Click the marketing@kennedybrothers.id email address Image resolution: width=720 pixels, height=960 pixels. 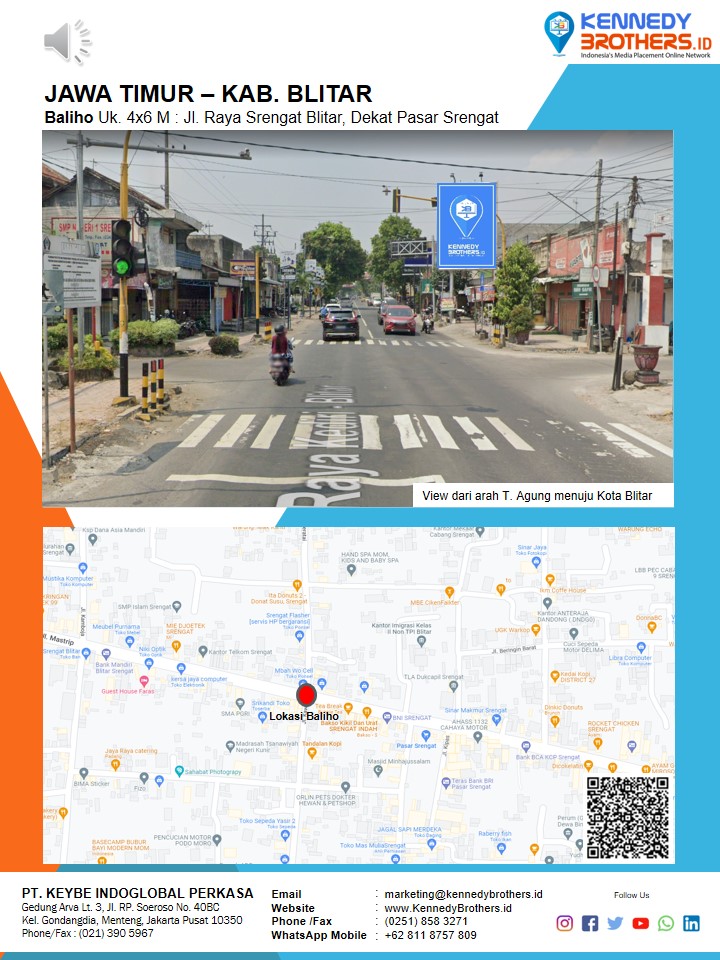(463, 894)
